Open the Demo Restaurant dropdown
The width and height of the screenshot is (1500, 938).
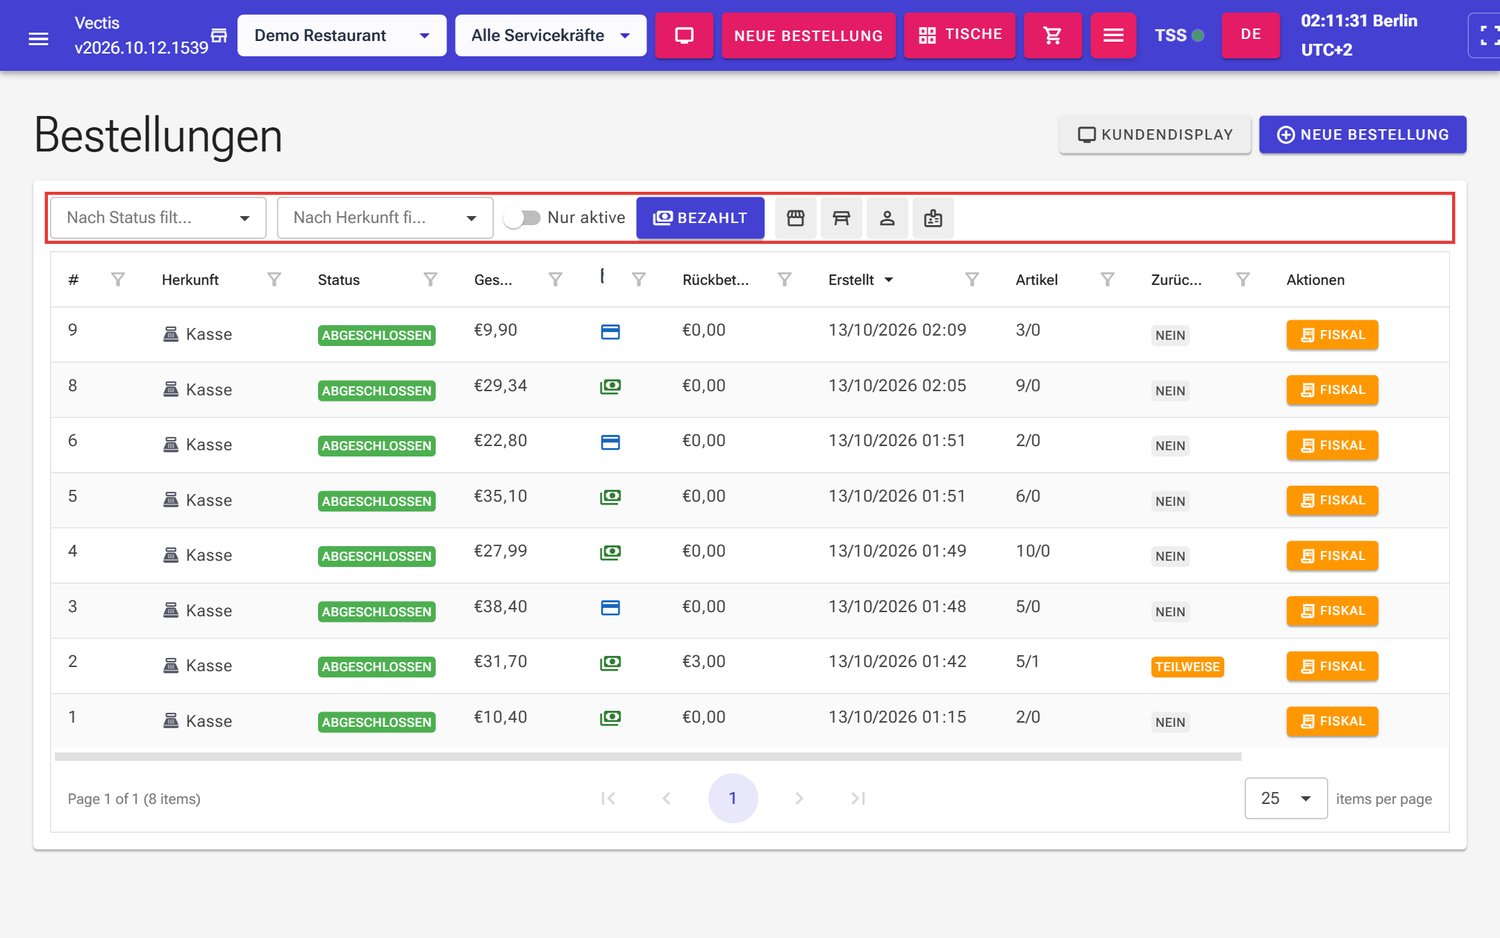tap(342, 36)
